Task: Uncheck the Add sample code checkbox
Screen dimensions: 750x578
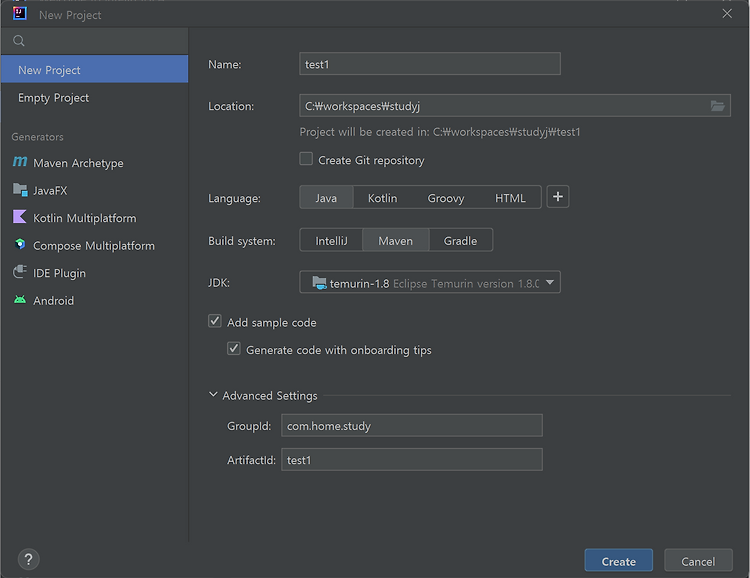Action: [215, 321]
